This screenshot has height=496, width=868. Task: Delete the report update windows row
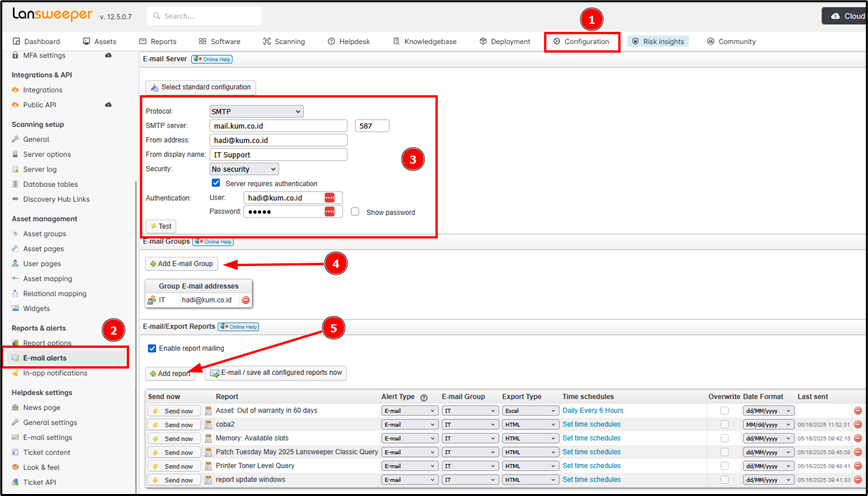858,480
